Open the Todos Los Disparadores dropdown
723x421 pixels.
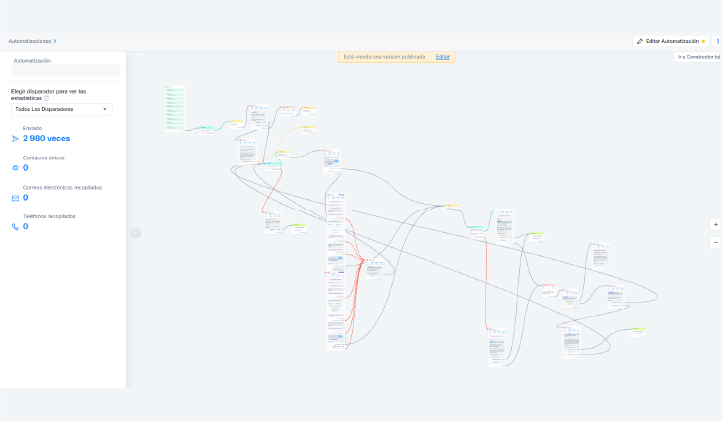(x=62, y=109)
